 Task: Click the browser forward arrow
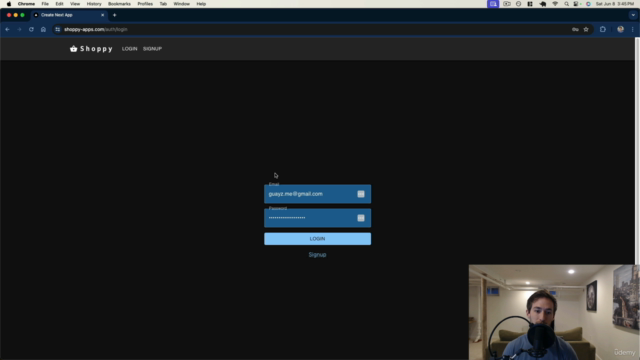pyautogui.click(x=19, y=29)
